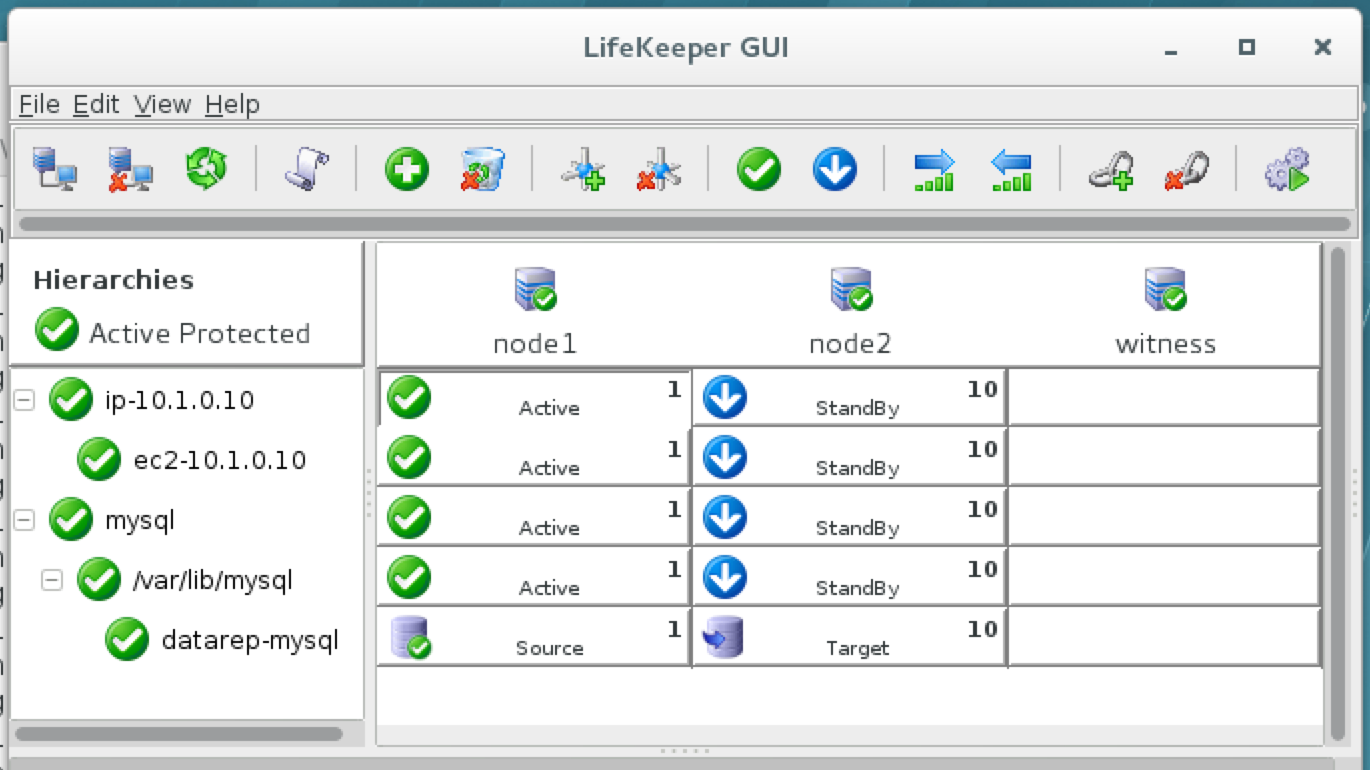Image resolution: width=1370 pixels, height=770 pixels.
Task: Click the Source database icon on node1
Action: point(410,637)
